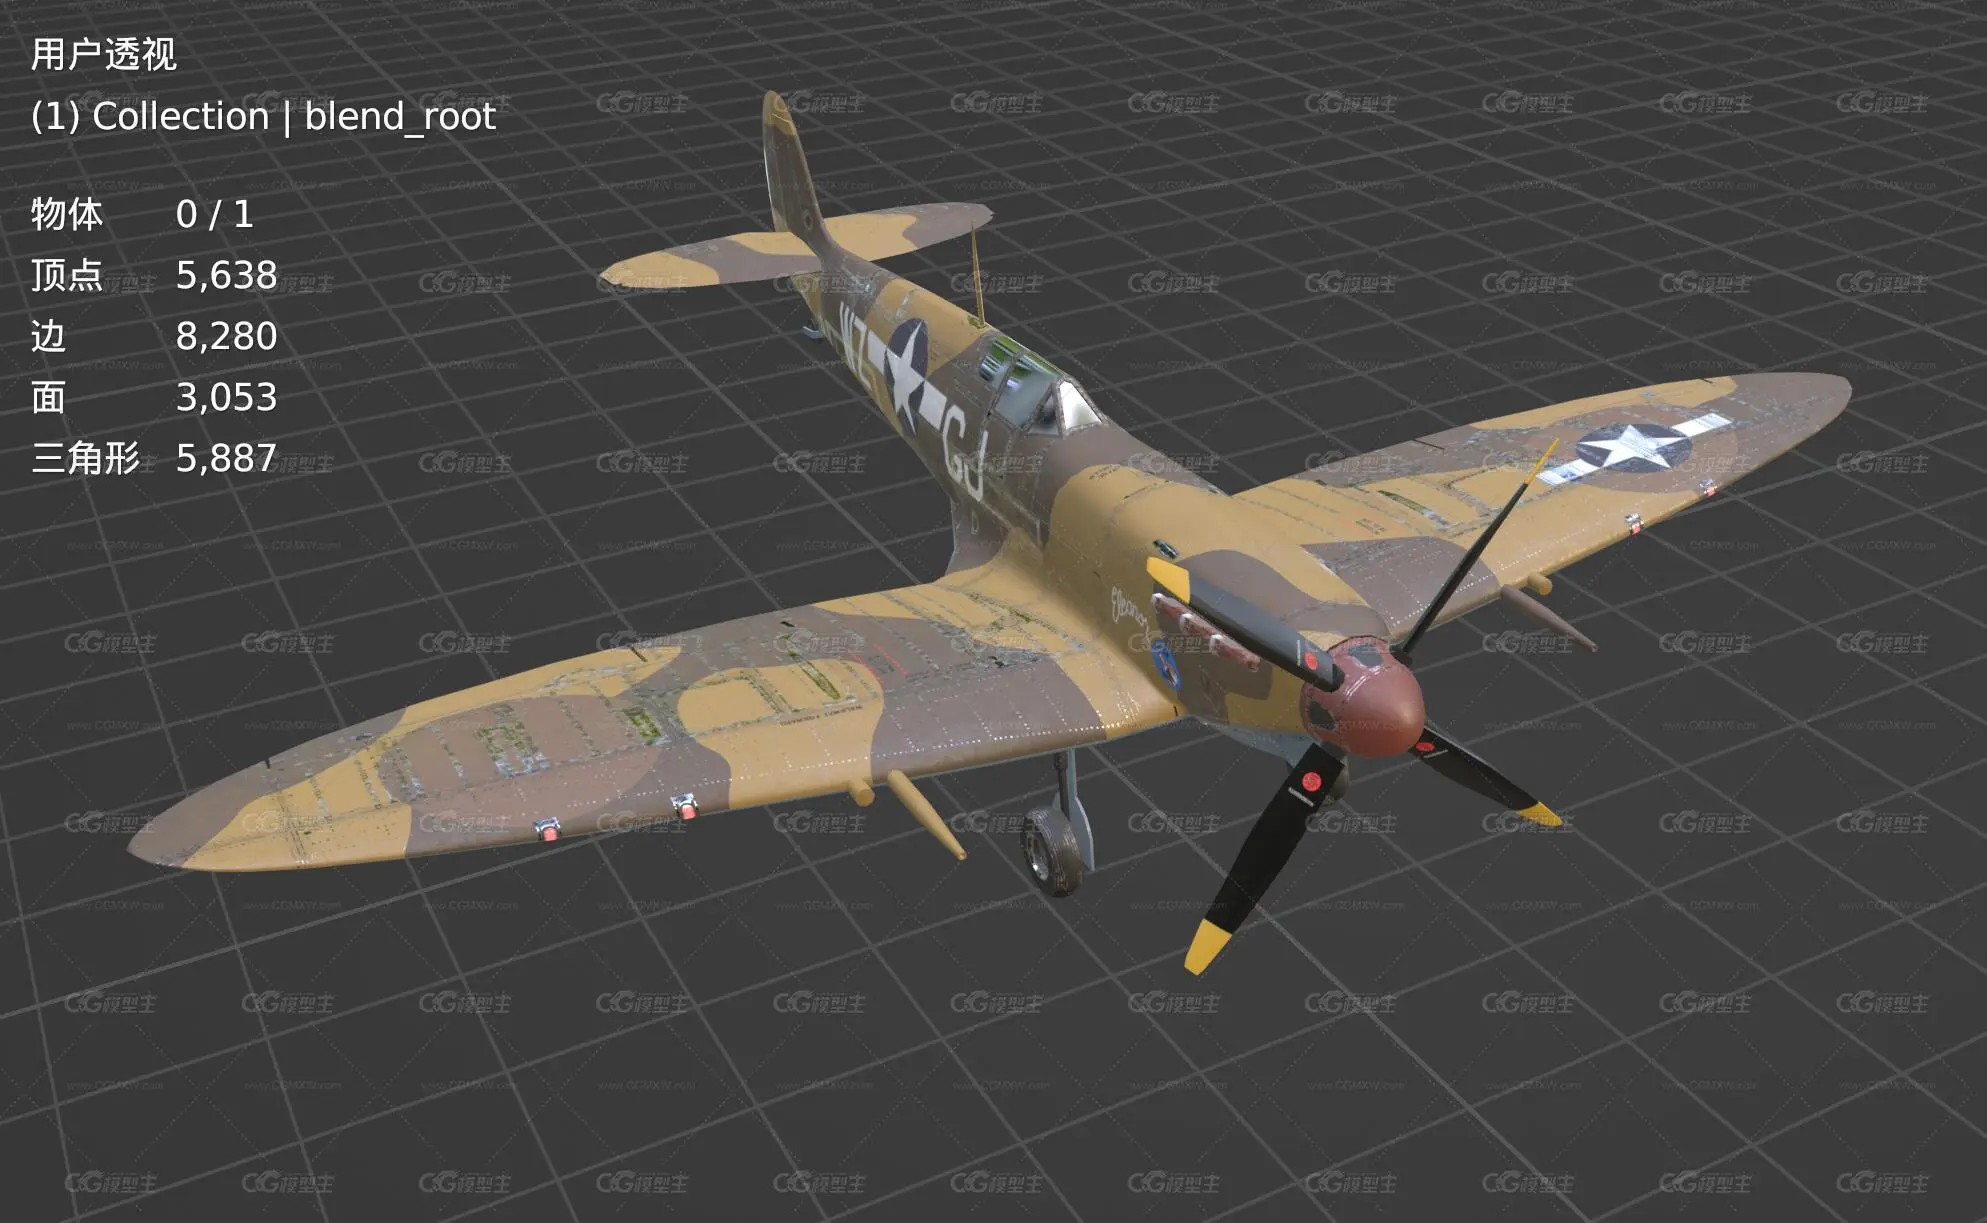Click the triangle count '5,887'

[x=226, y=458]
